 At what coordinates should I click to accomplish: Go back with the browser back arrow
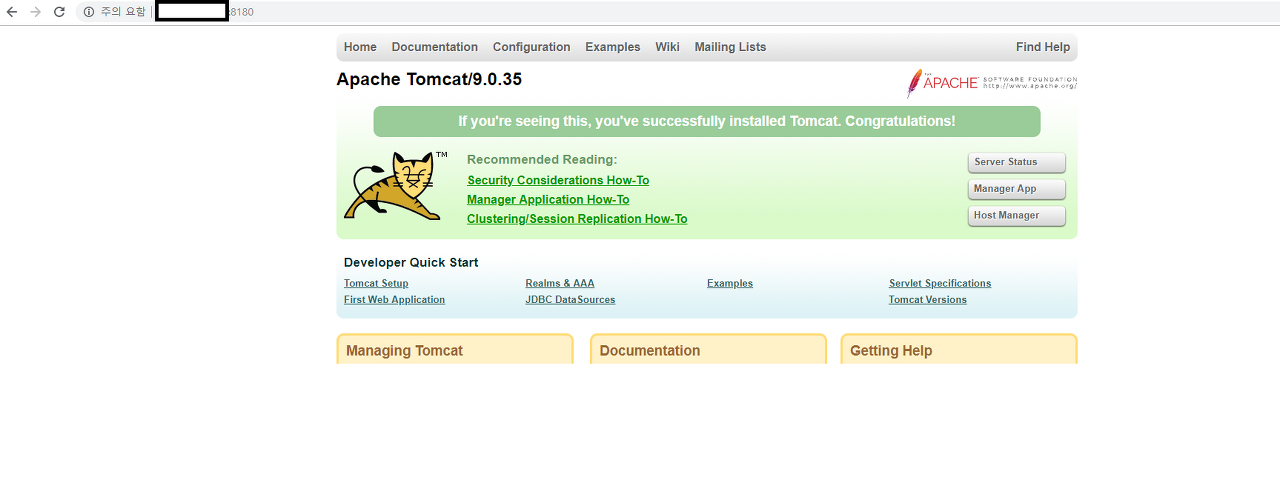tap(12, 12)
